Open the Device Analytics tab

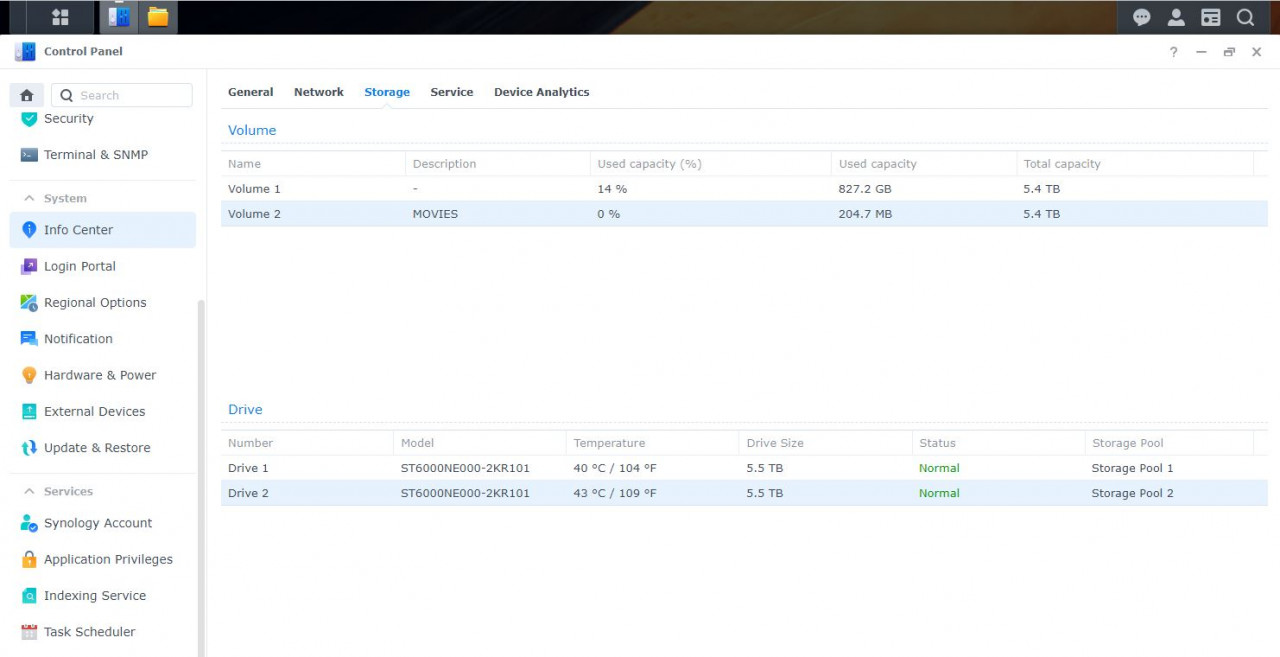pos(542,92)
